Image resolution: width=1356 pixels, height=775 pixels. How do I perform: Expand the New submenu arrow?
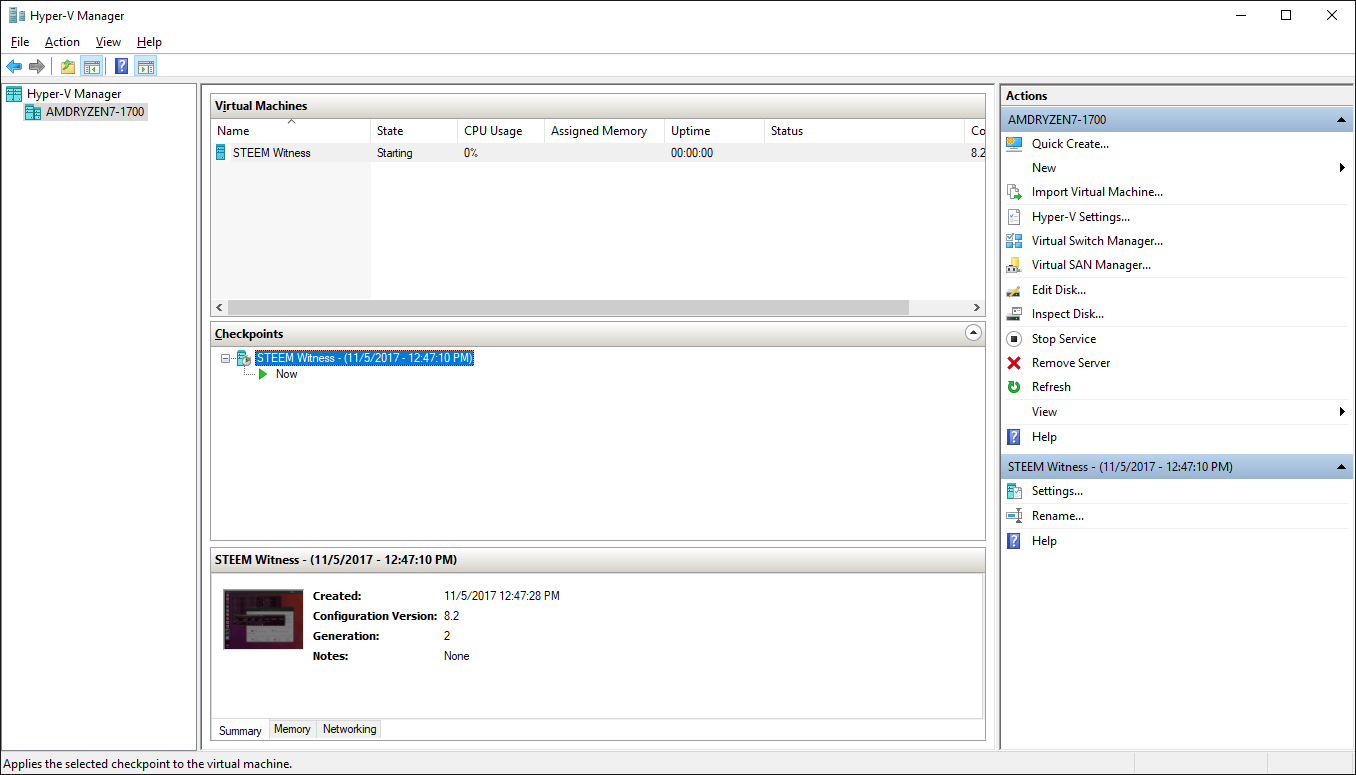1342,168
